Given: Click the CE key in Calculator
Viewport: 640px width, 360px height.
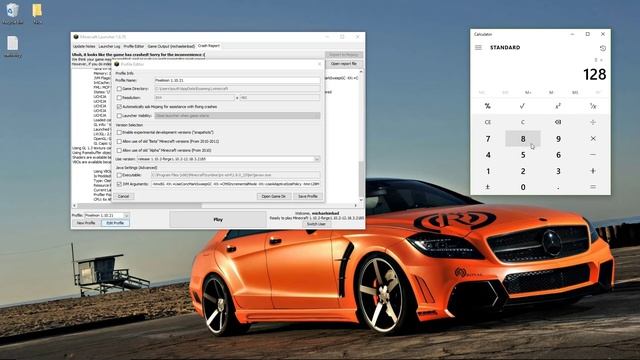Looking at the screenshot, I should (488, 122).
